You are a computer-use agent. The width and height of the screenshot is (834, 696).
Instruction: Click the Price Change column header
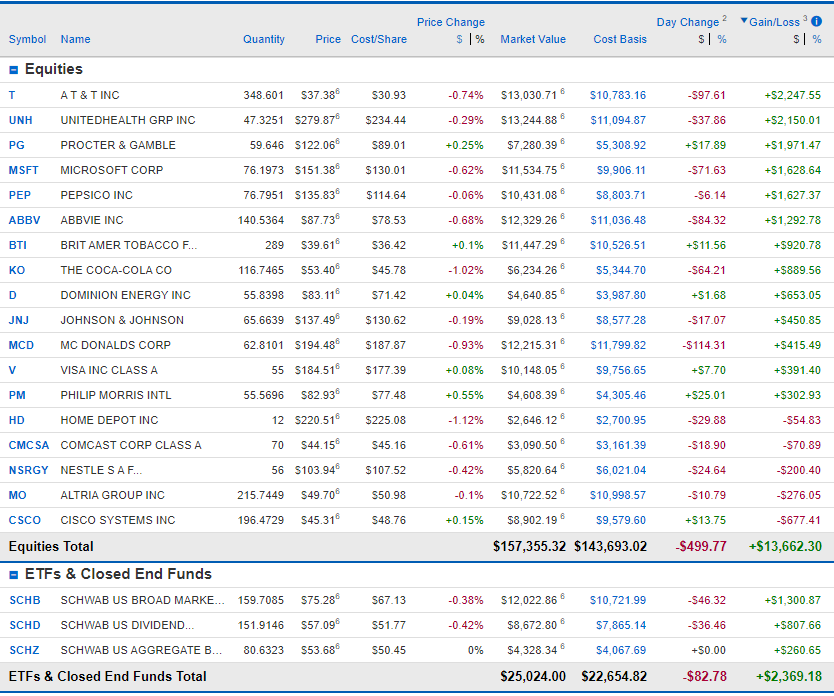coord(451,22)
